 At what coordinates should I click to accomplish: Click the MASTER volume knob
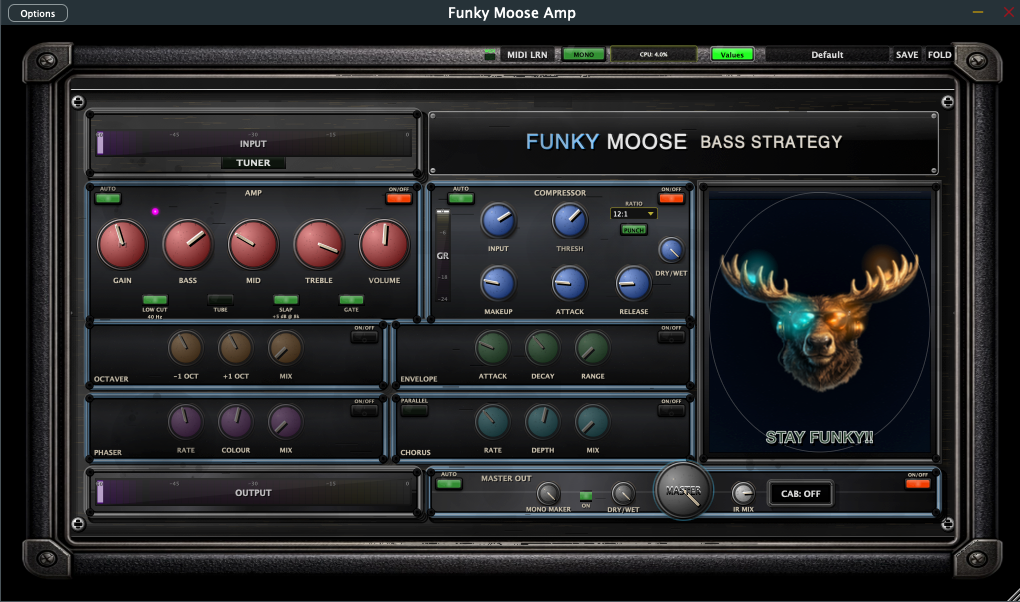point(684,490)
